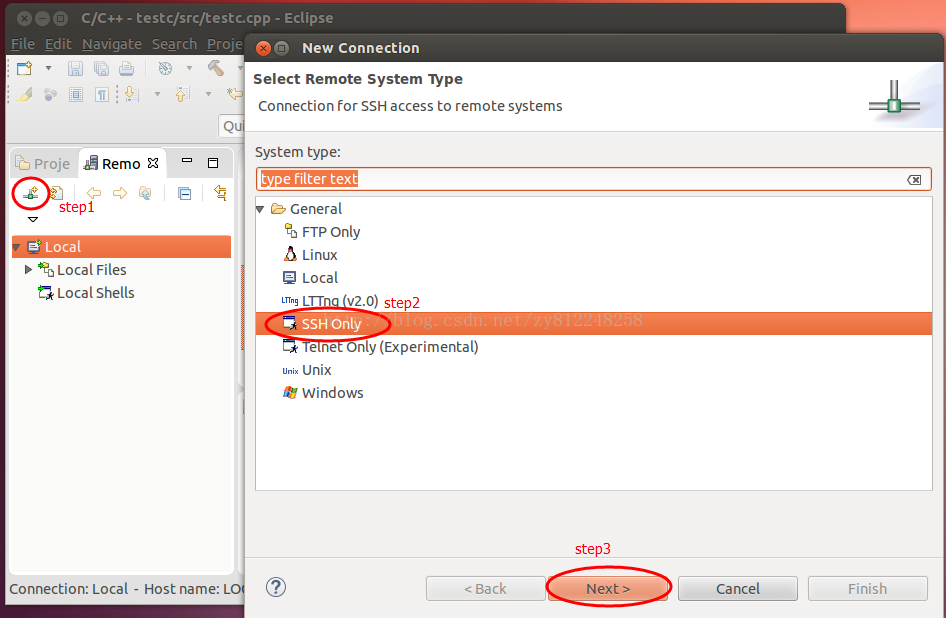The image size is (946, 618).
Task: Click the Forward arrow in Remote Systems toolbar
Action: coord(120,193)
